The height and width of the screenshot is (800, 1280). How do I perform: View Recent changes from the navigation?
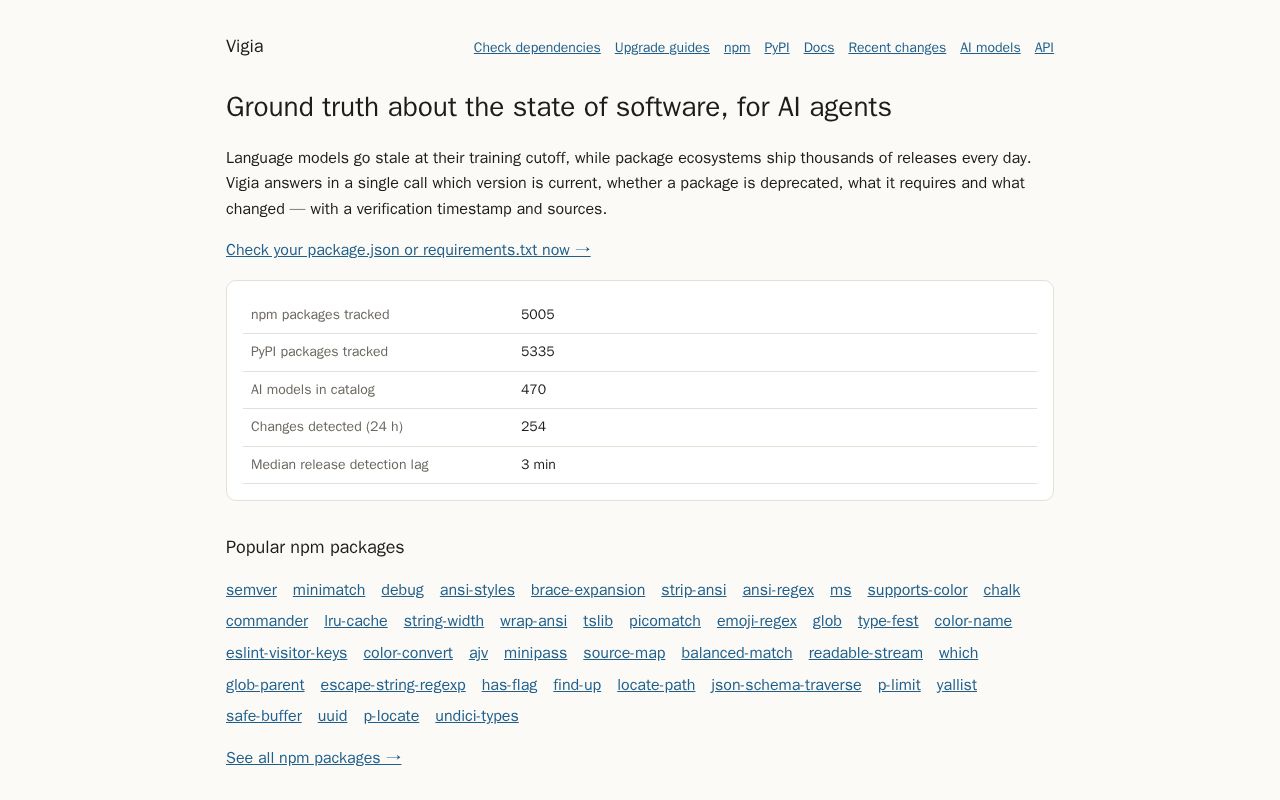pyautogui.click(x=897, y=48)
